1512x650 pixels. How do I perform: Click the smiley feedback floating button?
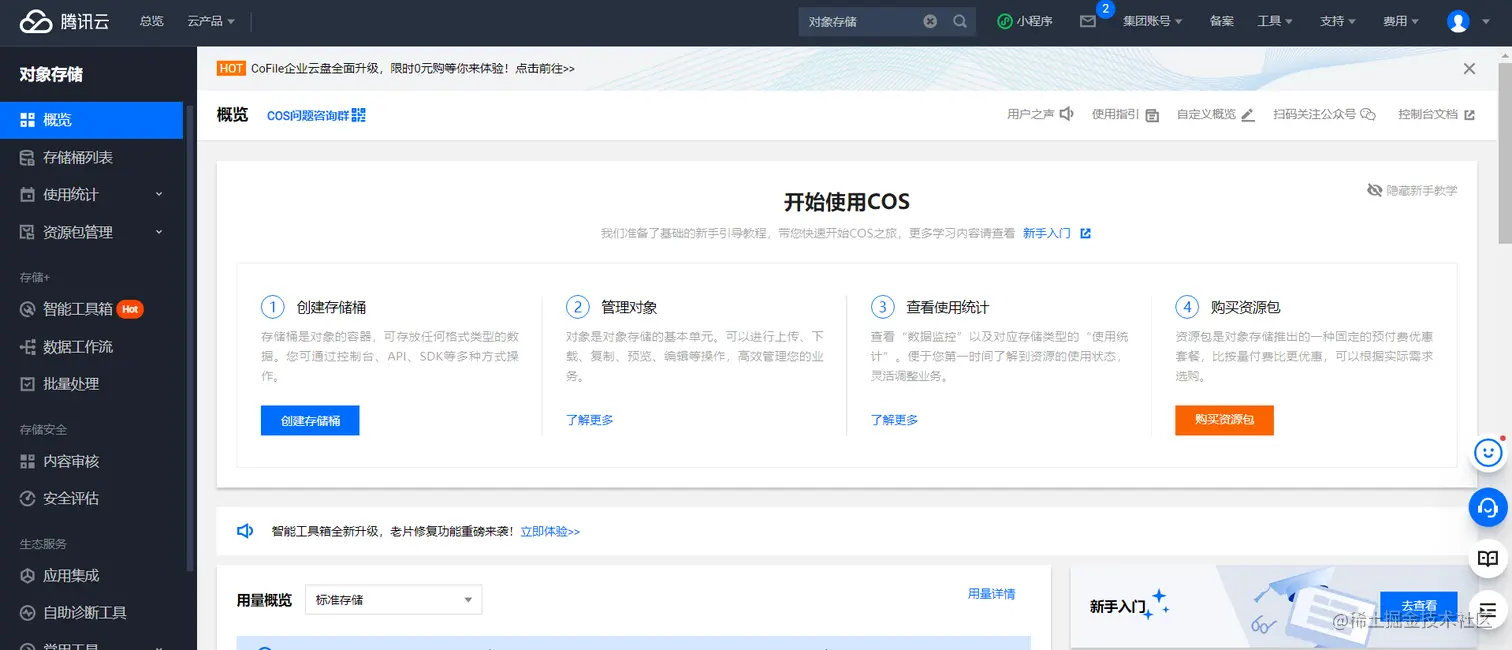pos(1489,453)
